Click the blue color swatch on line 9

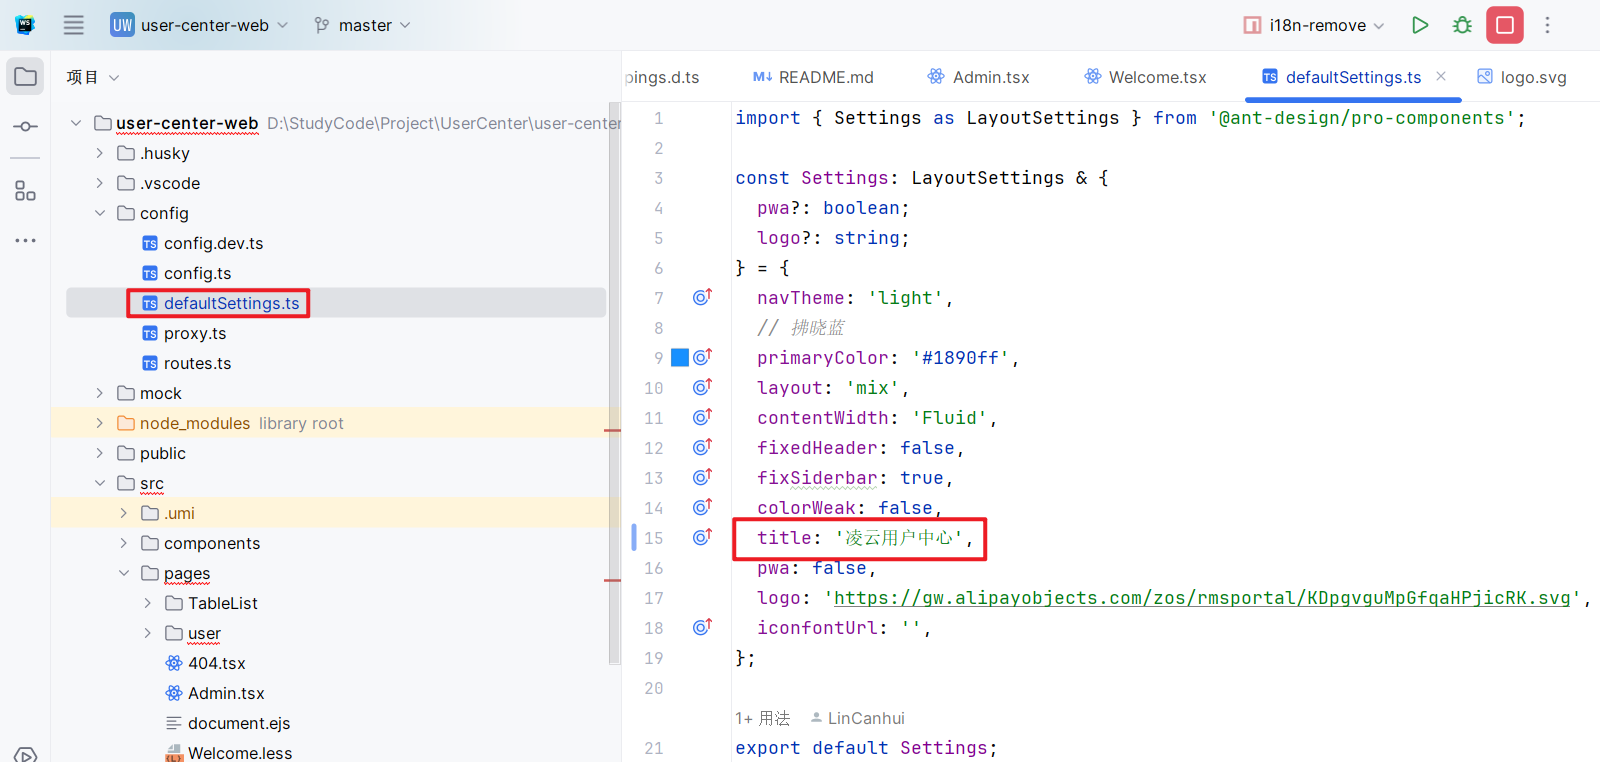680,357
